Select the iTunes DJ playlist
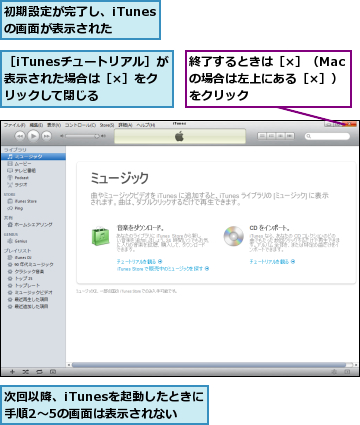The width and height of the screenshot is (360, 425). coord(33,258)
